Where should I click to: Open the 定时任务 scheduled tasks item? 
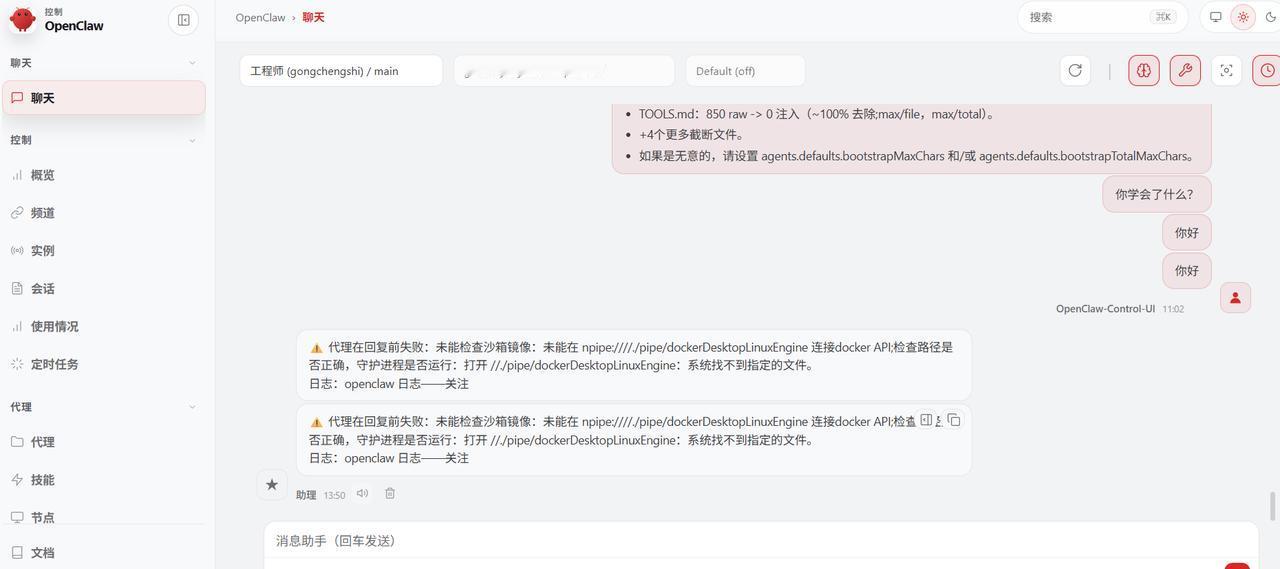104,365
